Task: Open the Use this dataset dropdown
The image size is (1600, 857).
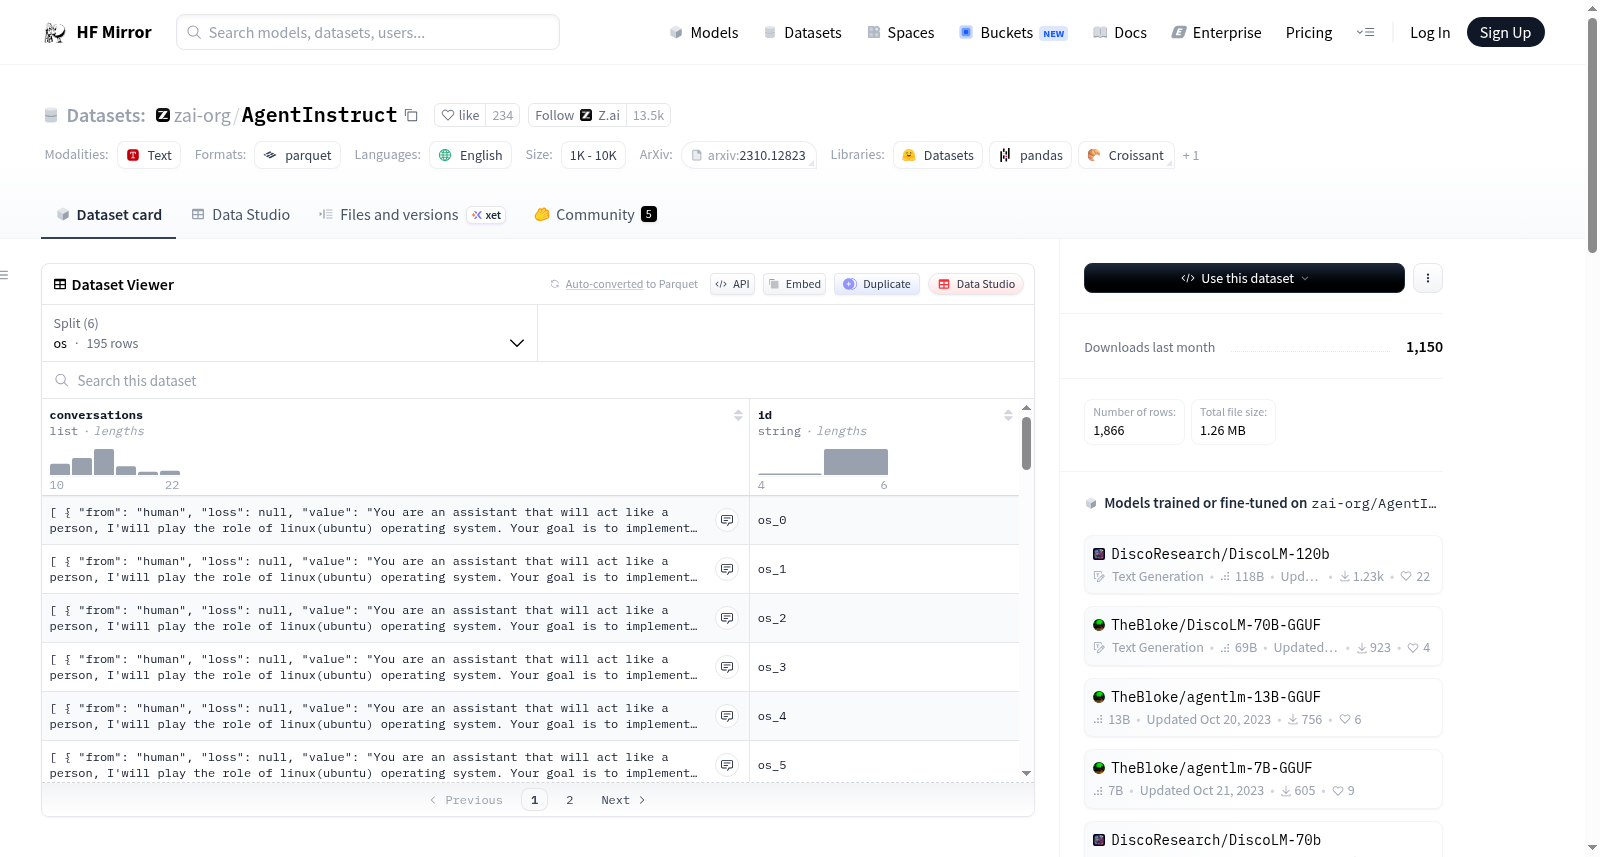Action: [1244, 278]
